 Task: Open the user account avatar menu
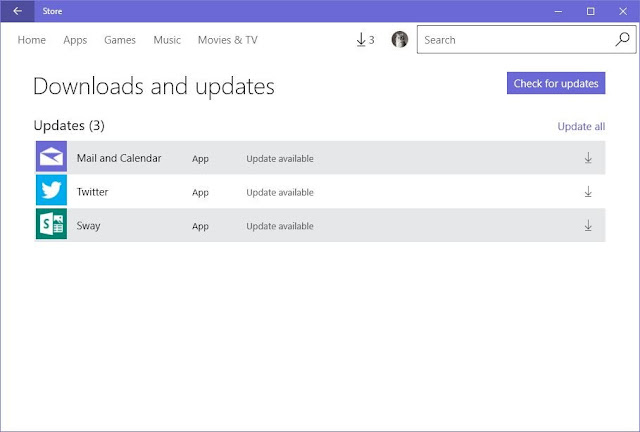(400, 39)
